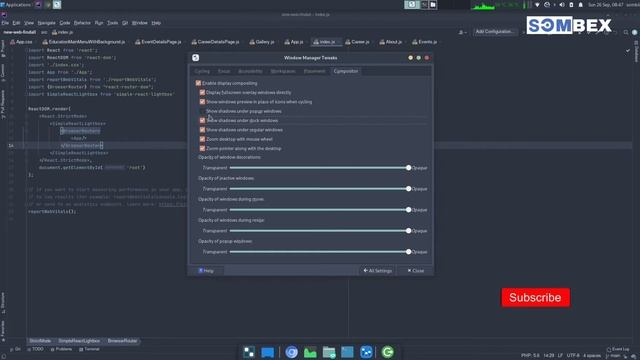Open the Problems tool window
Screen dimensions: 640x360
tap(62, 349)
